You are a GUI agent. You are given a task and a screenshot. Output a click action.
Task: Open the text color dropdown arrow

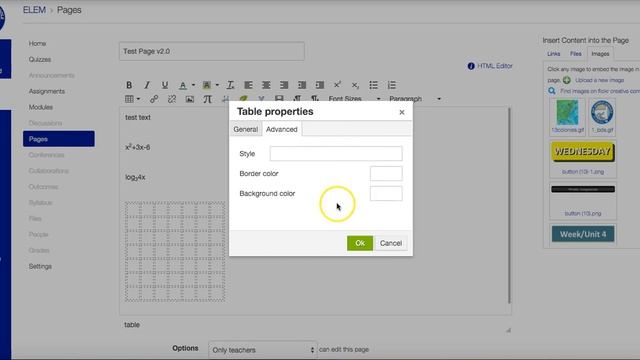[x=193, y=85]
